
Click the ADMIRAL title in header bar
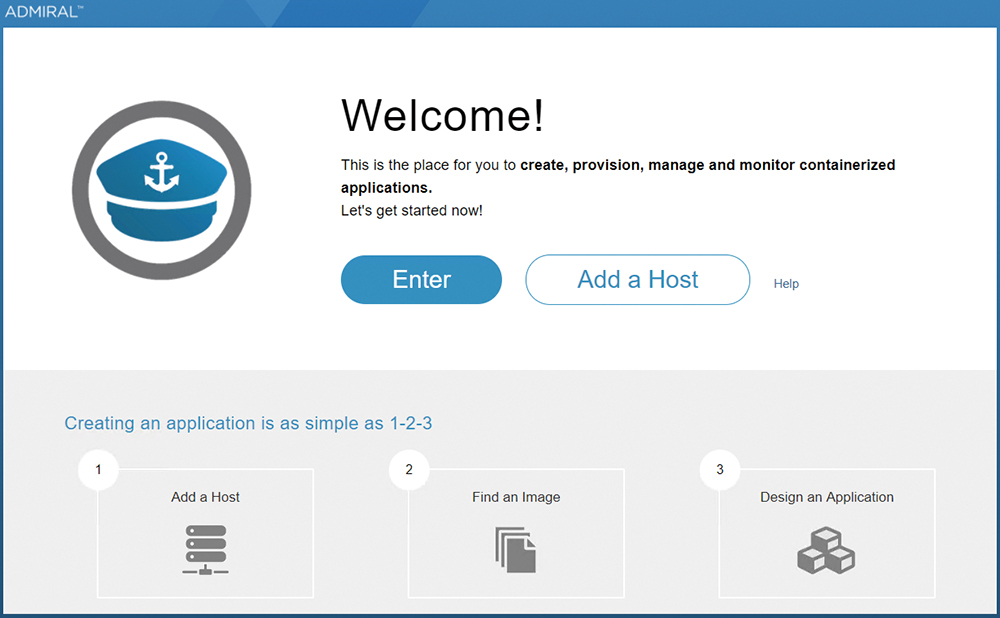pyautogui.click(x=44, y=11)
